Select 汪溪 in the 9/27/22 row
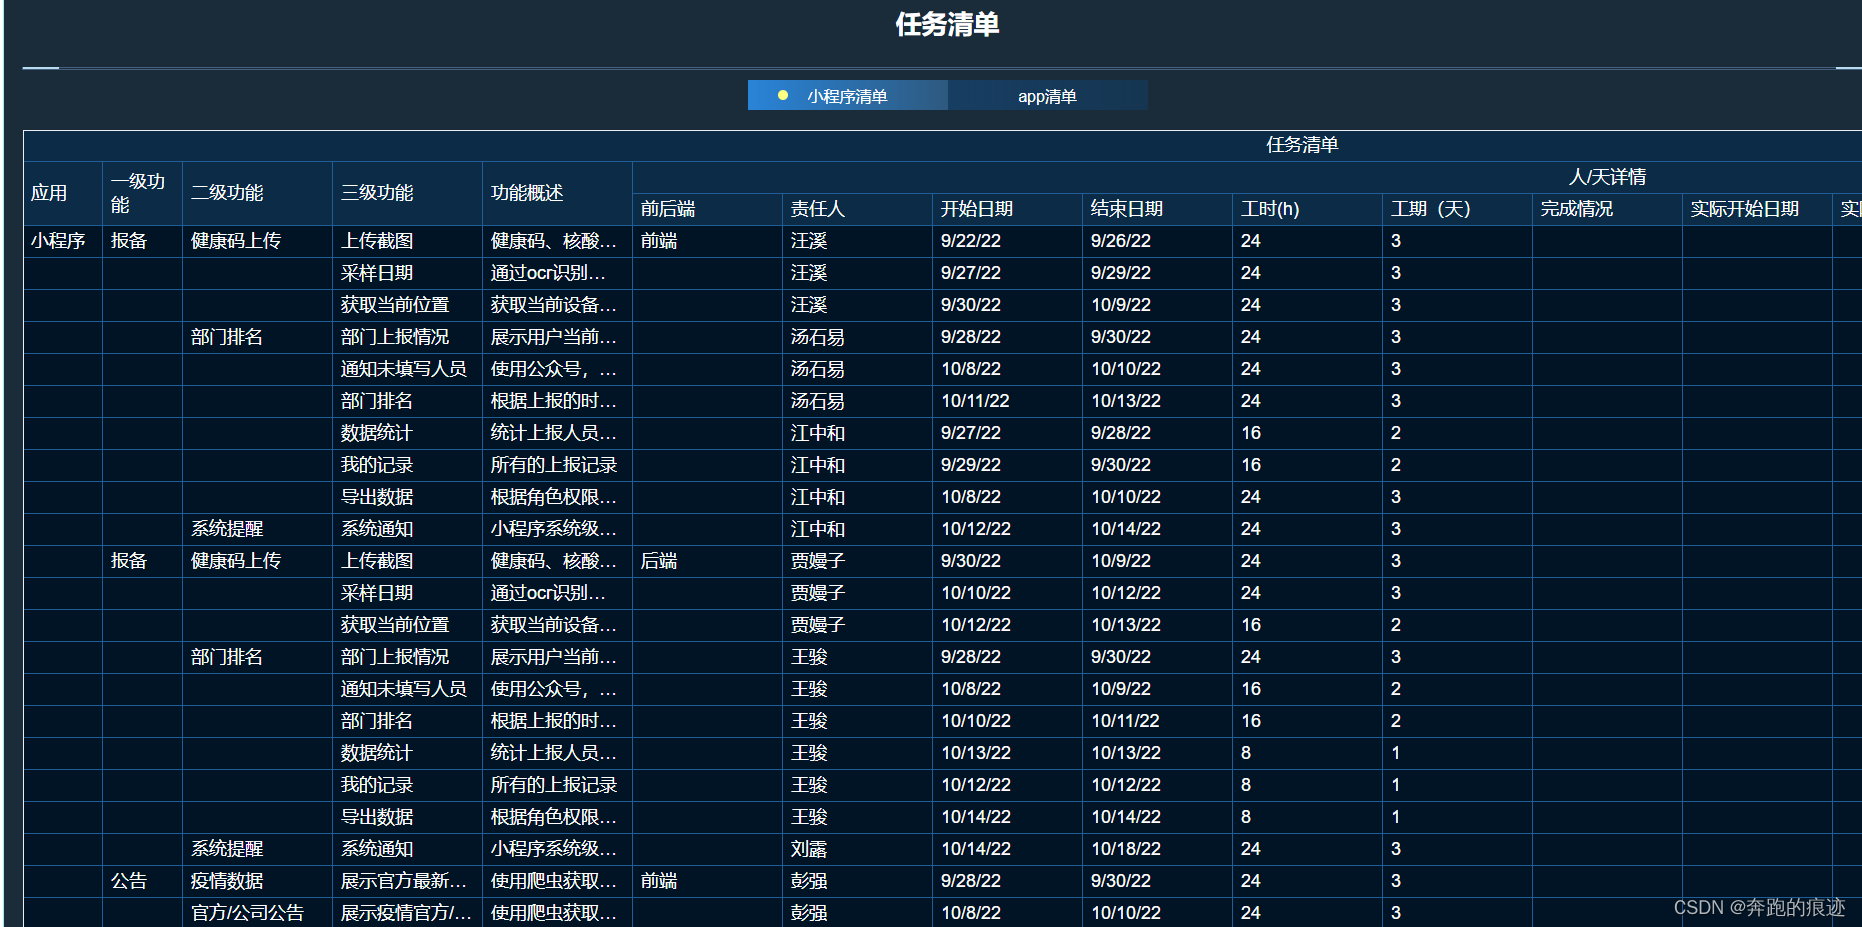Viewport: 1862px width, 927px height. [857, 273]
